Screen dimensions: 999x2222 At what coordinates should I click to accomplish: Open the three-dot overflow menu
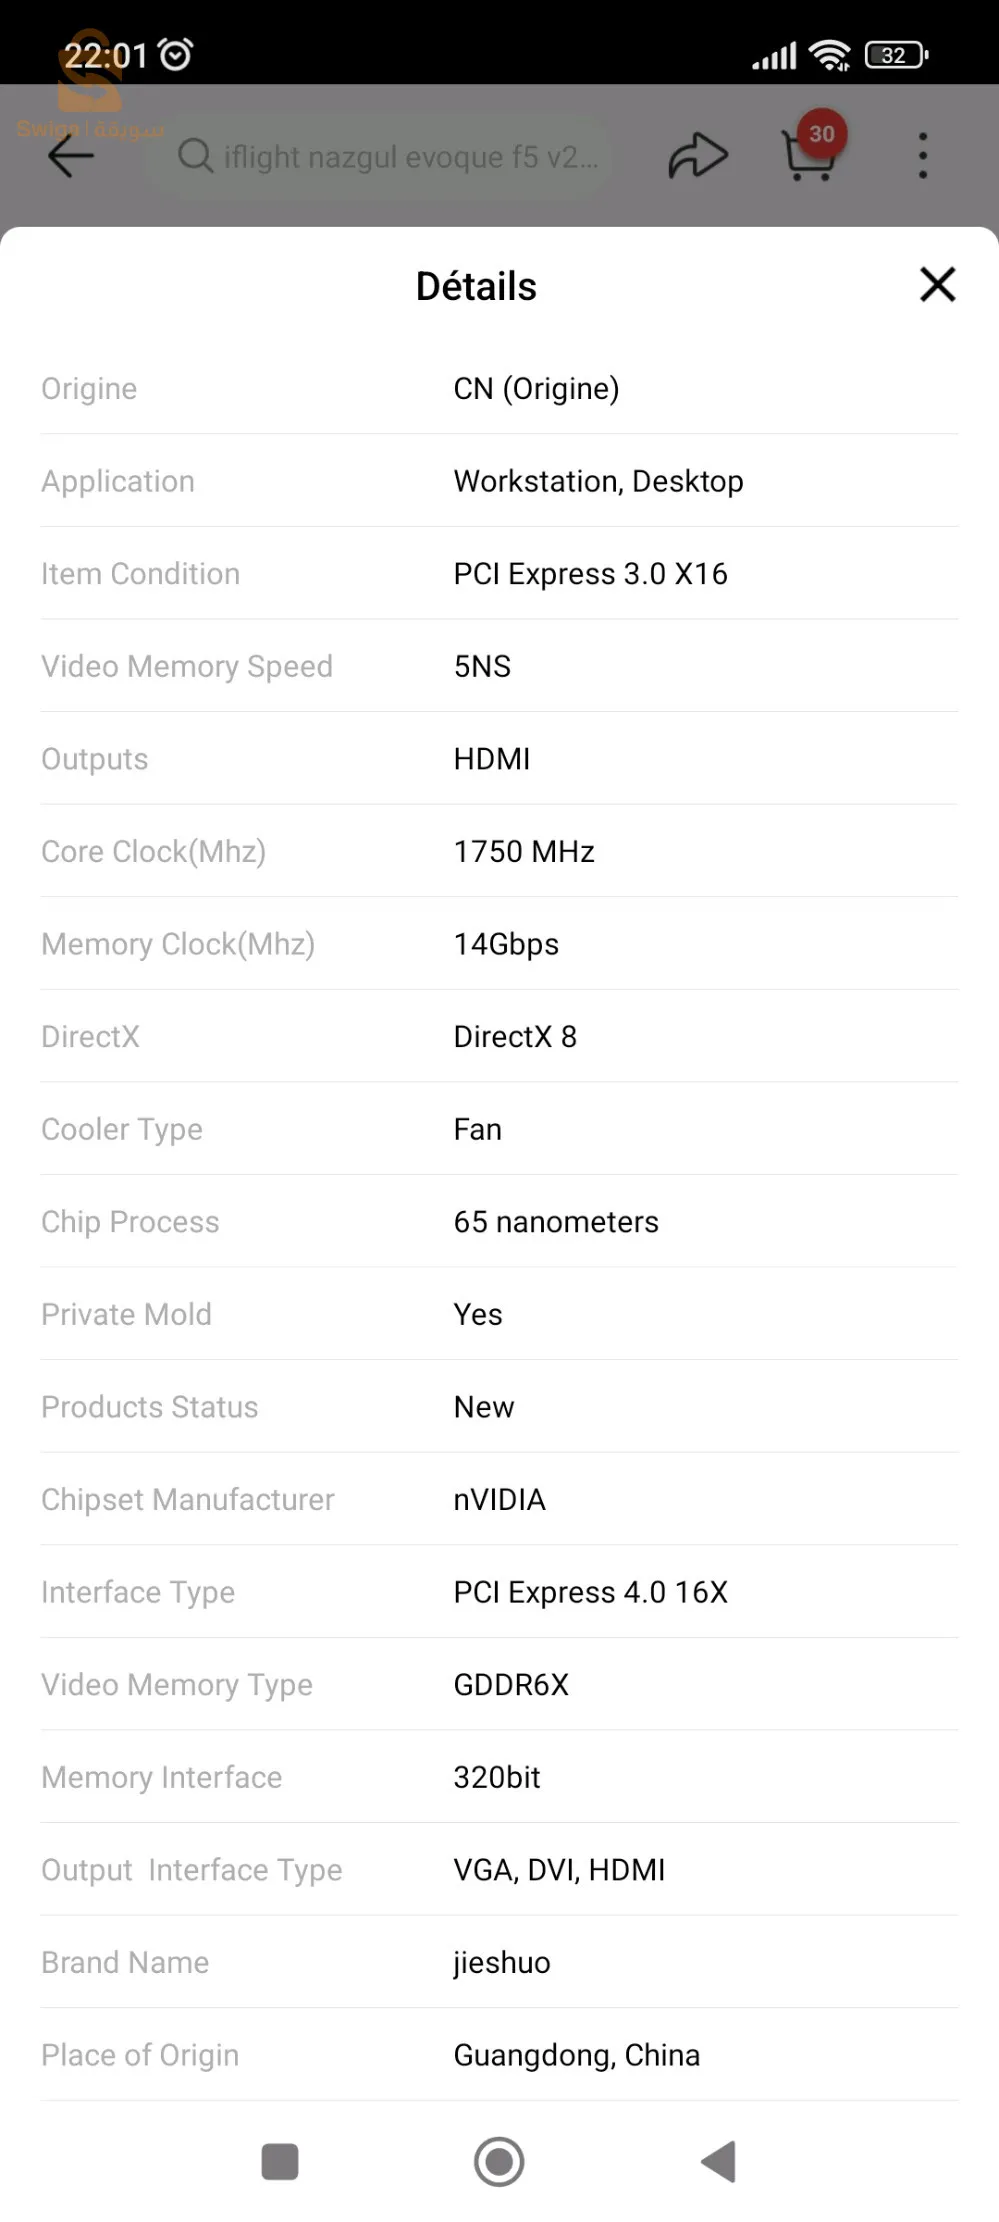[922, 156]
